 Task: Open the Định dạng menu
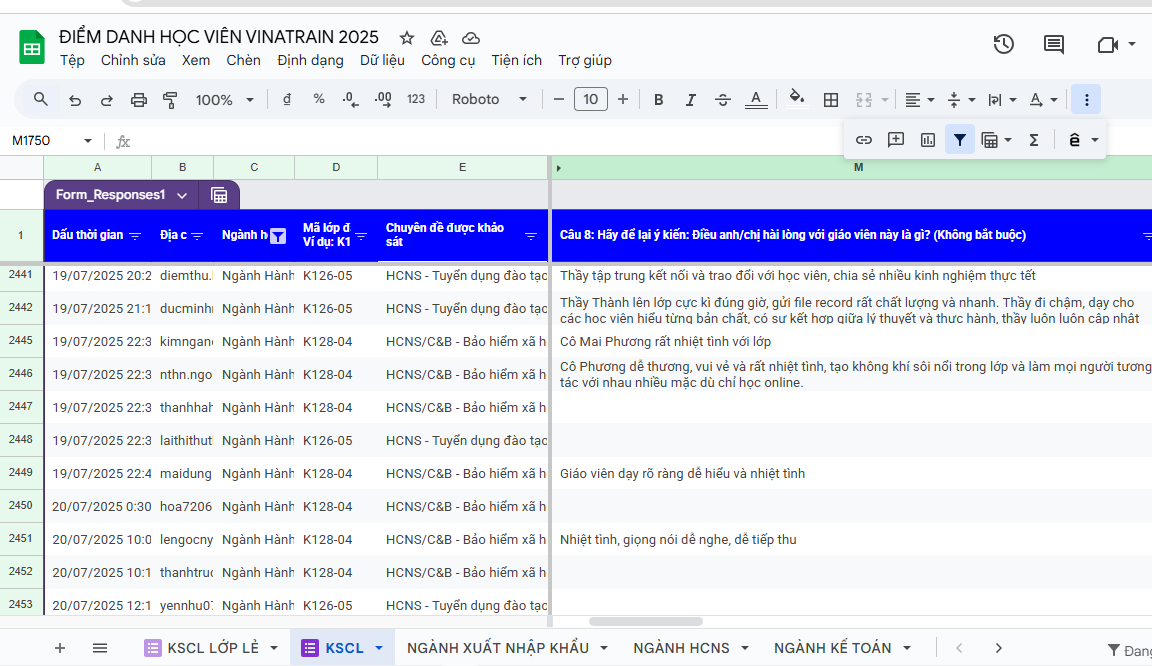click(310, 60)
